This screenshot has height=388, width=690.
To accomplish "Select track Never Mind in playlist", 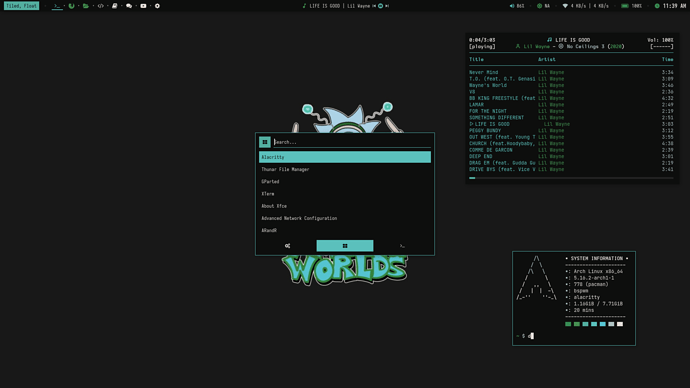I will point(571,72).
